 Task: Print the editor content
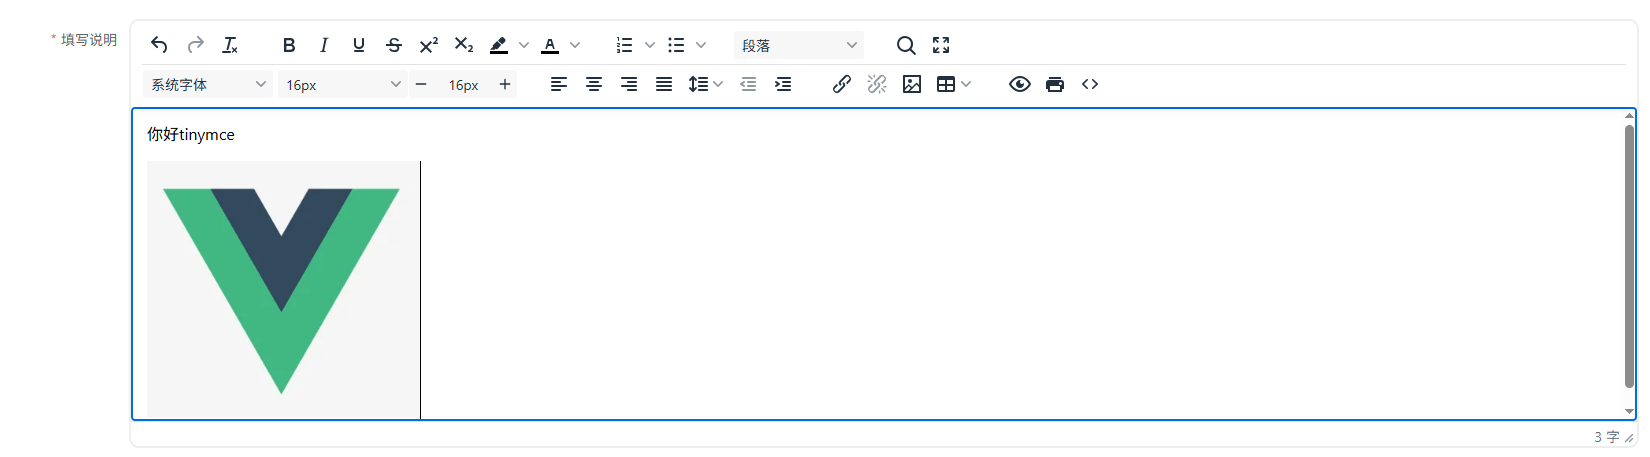(x=1055, y=84)
